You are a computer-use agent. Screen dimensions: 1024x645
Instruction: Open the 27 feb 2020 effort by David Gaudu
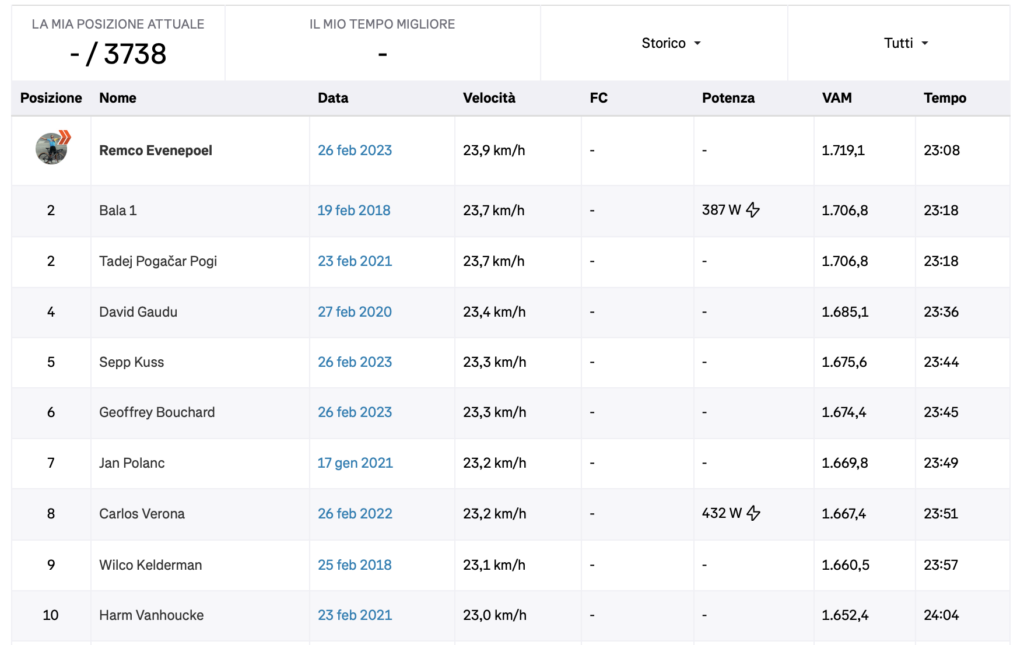tap(355, 312)
